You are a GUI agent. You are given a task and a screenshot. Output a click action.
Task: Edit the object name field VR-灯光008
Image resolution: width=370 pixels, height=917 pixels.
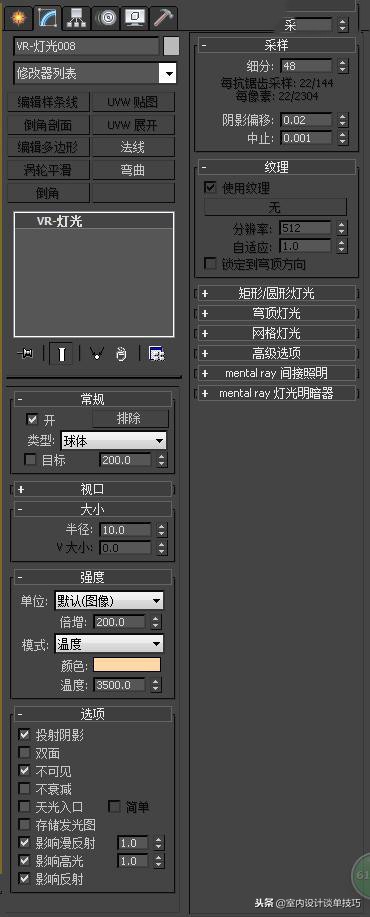pyautogui.click(x=87, y=46)
